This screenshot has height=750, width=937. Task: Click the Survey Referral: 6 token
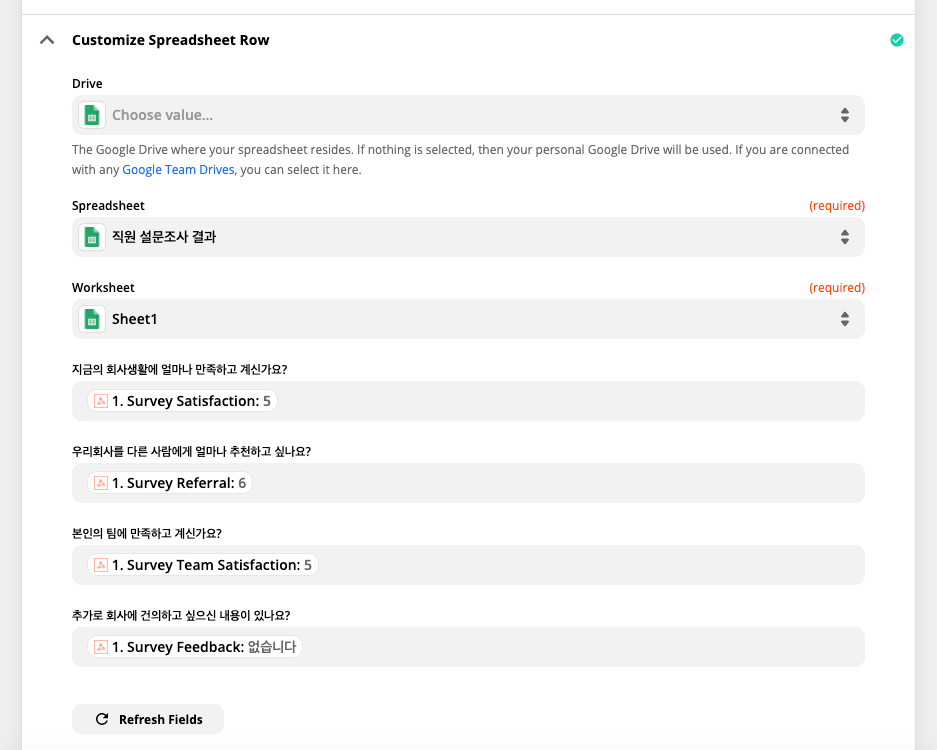click(170, 483)
